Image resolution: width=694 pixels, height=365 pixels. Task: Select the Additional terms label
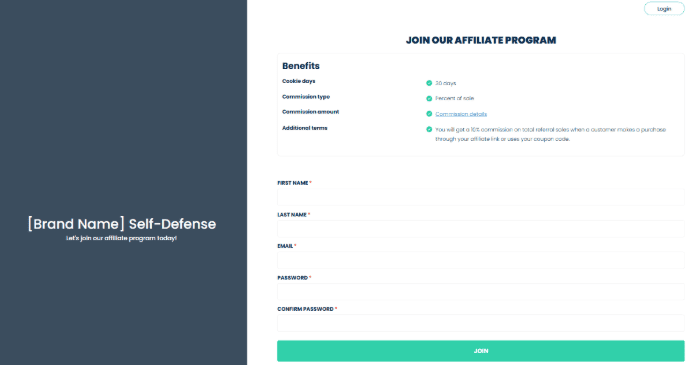[305, 128]
